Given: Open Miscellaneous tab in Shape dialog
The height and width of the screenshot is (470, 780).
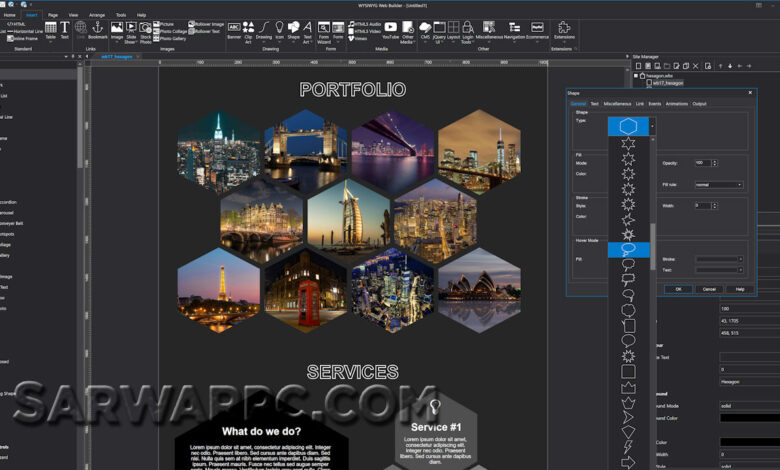Looking at the screenshot, I should 617,103.
